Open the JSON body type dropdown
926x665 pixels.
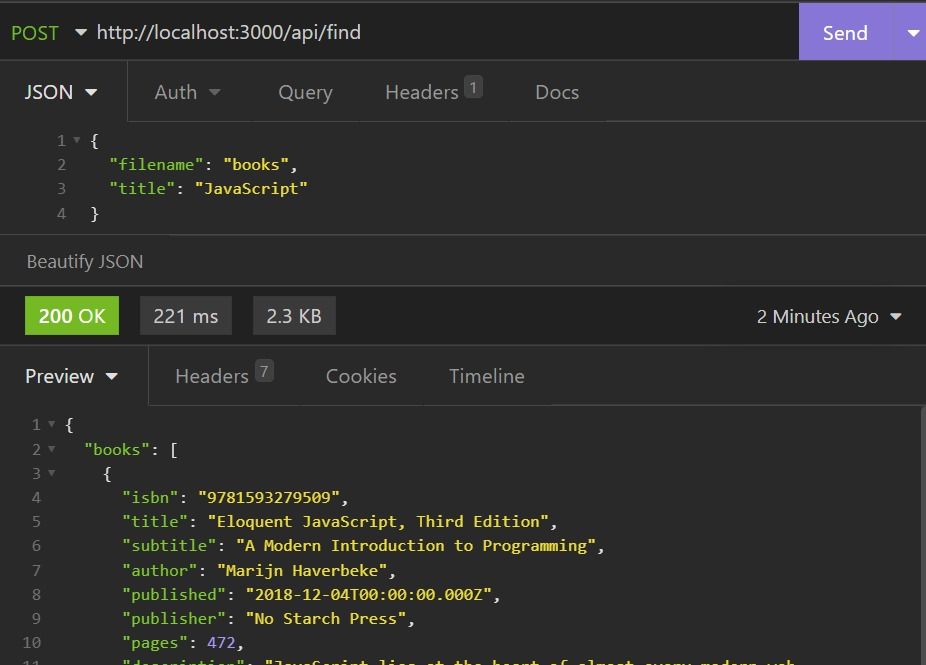(60, 91)
